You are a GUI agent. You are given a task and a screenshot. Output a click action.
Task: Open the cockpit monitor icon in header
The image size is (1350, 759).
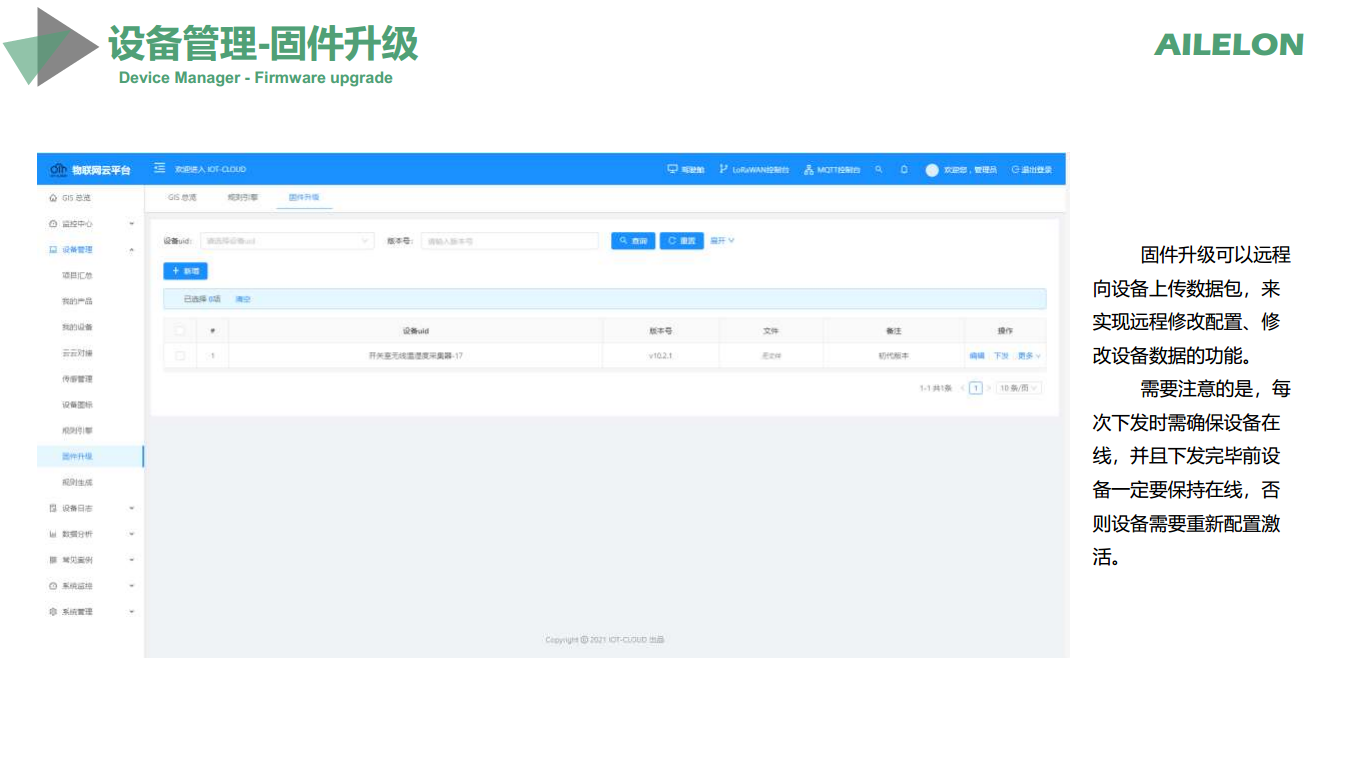pyautogui.click(x=673, y=170)
